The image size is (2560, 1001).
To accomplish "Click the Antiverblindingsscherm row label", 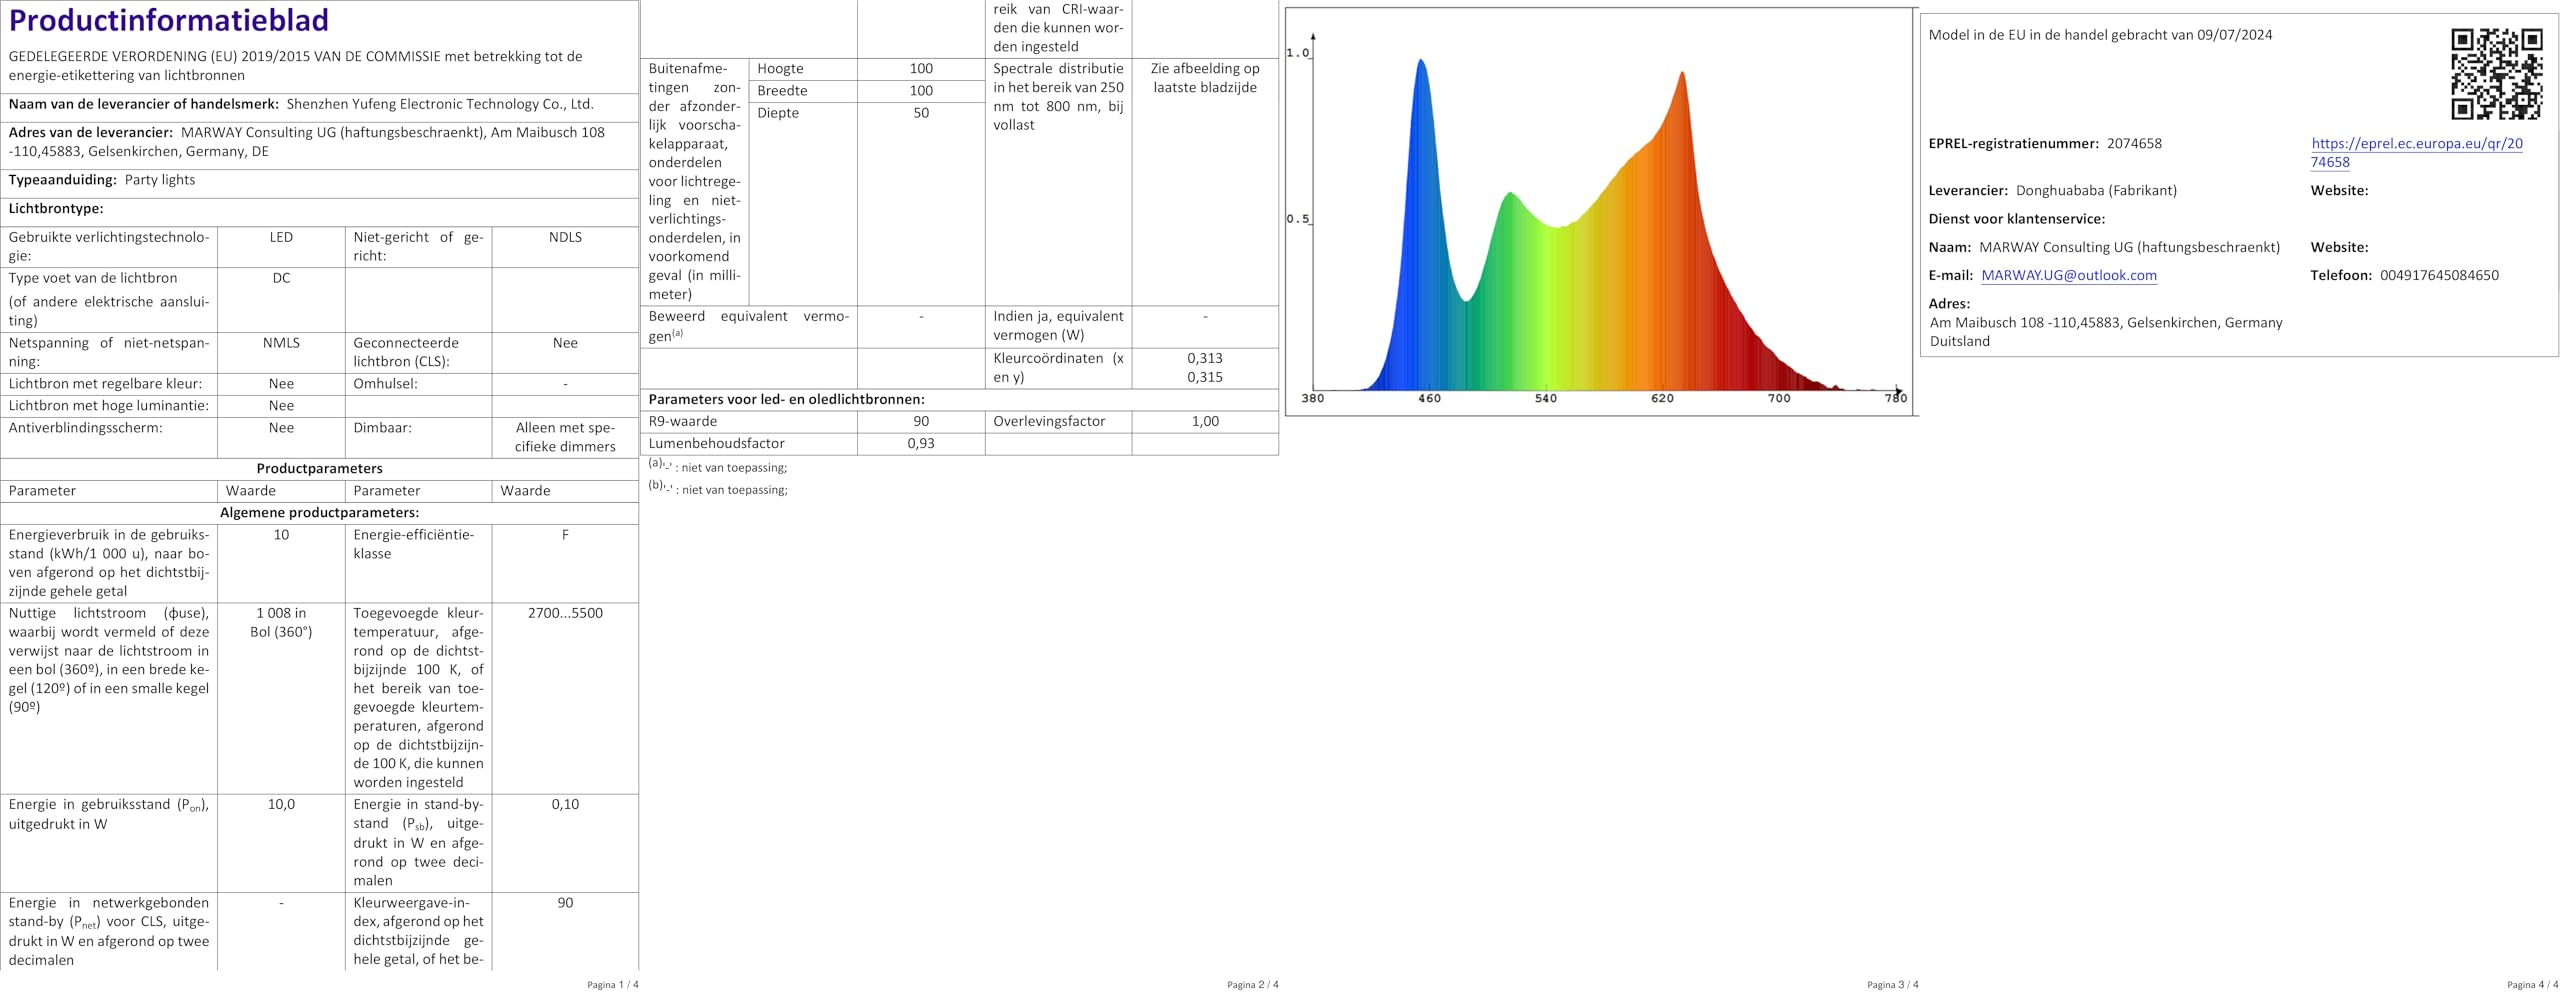I will click(x=85, y=427).
